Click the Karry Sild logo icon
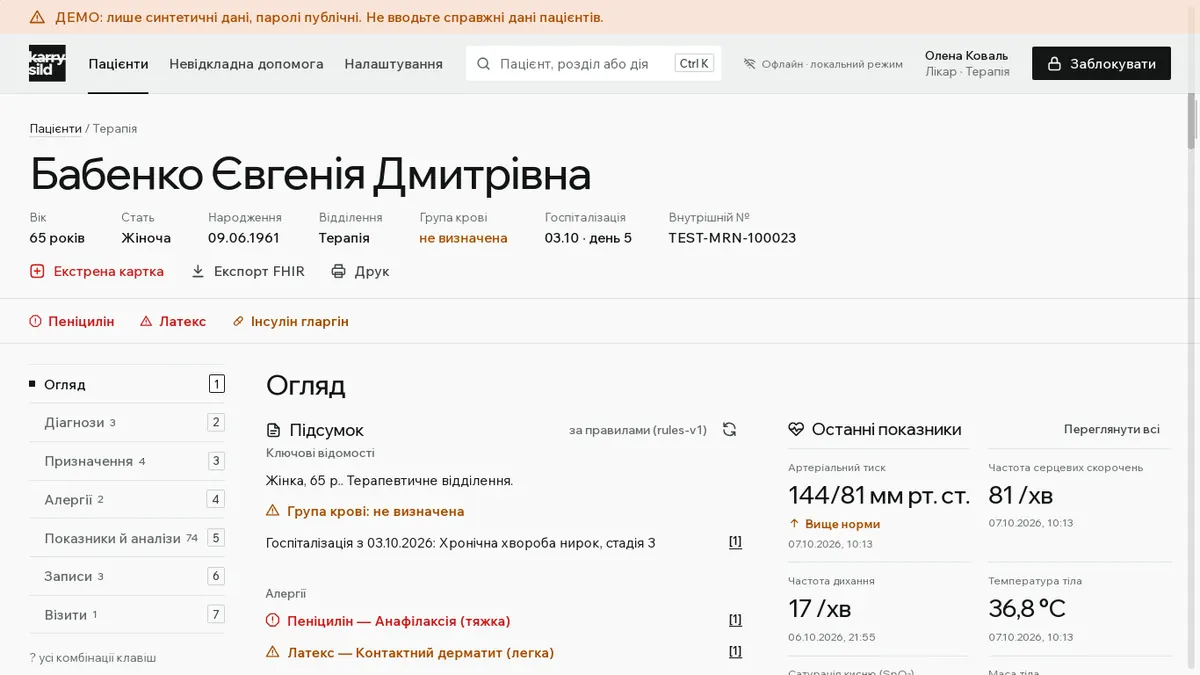The image size is (1200, 675). click(x=47, y=63)
